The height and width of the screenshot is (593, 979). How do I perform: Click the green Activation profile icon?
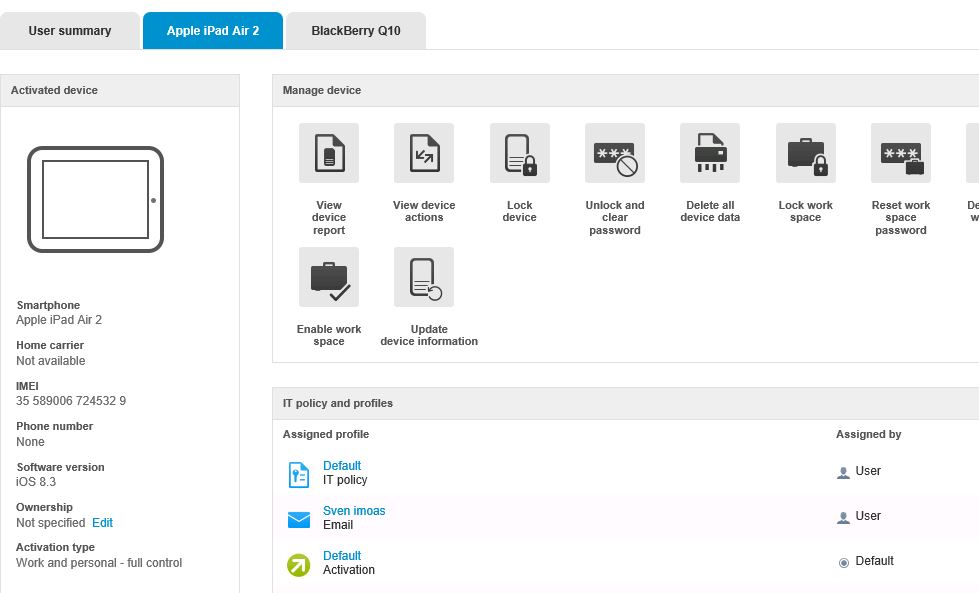point(298,565)
